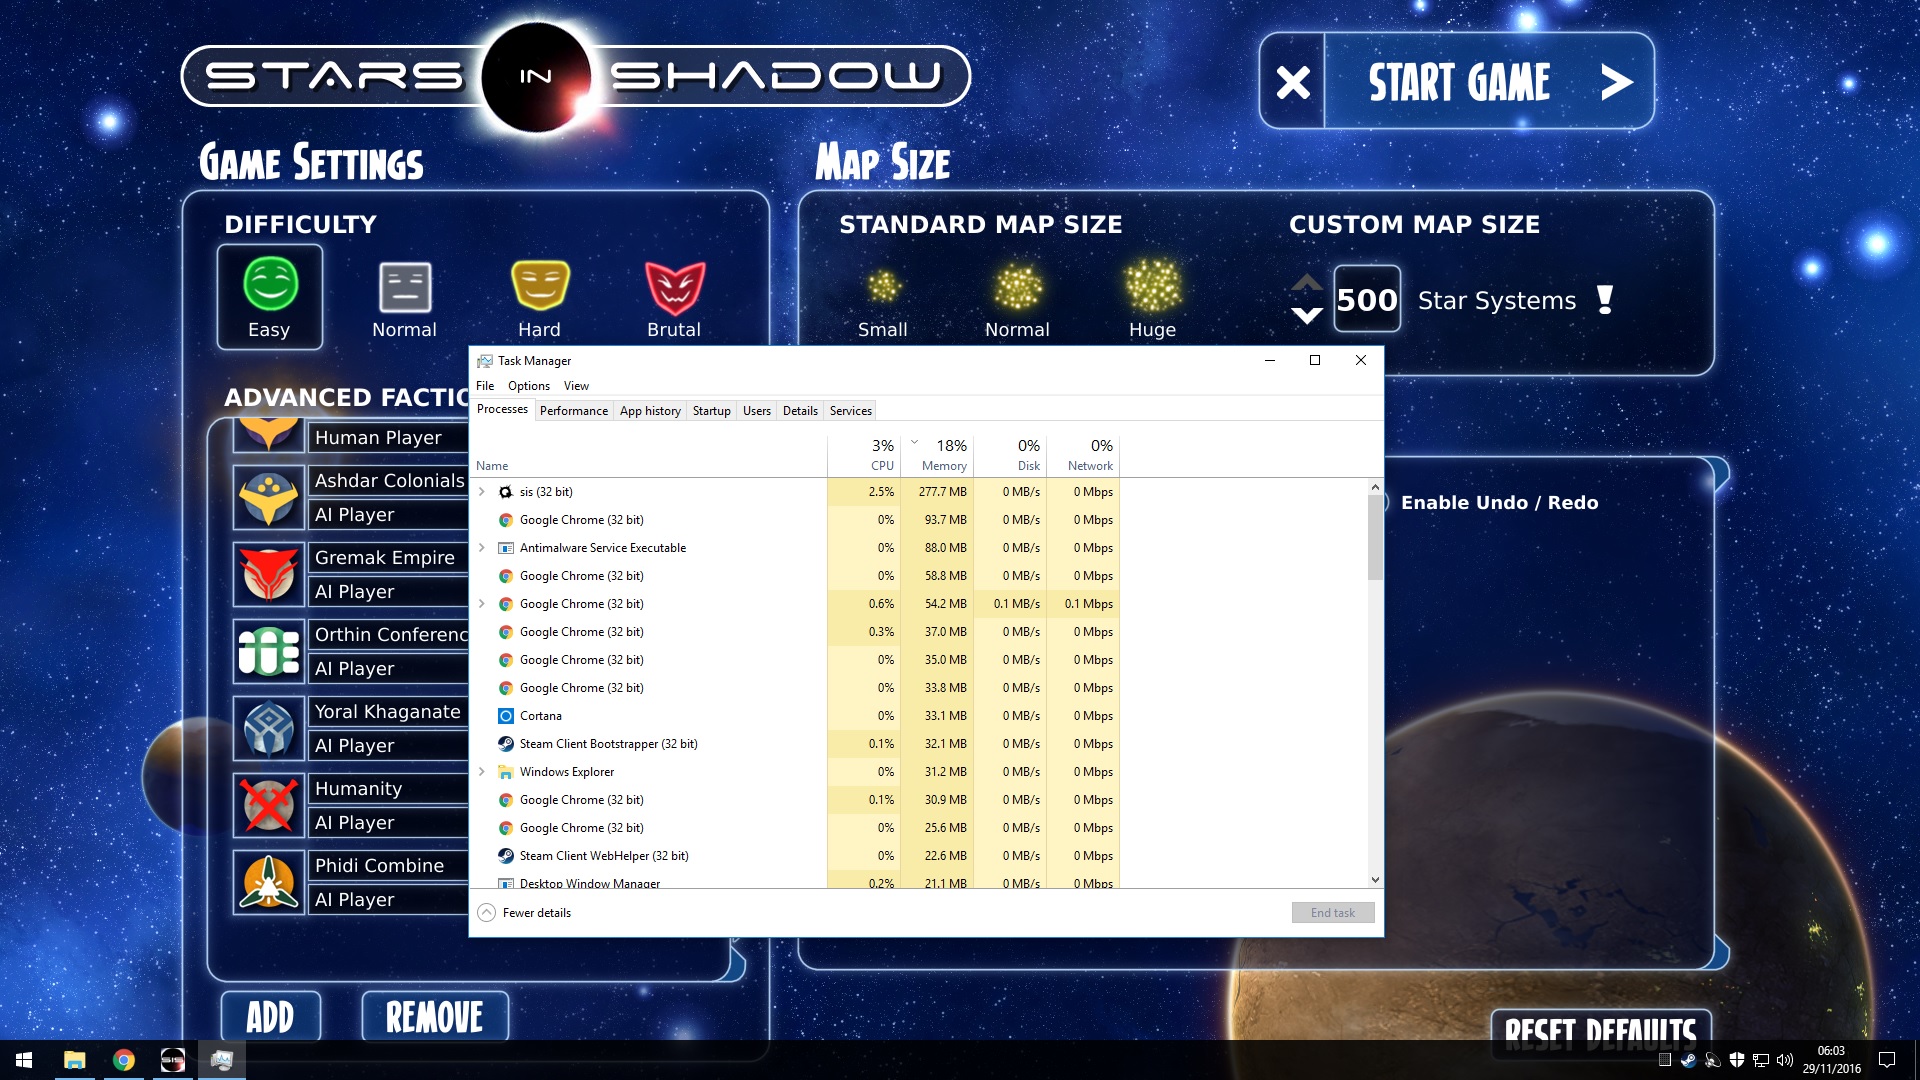Sort processes by the CPU column

[x=864, y=455]
